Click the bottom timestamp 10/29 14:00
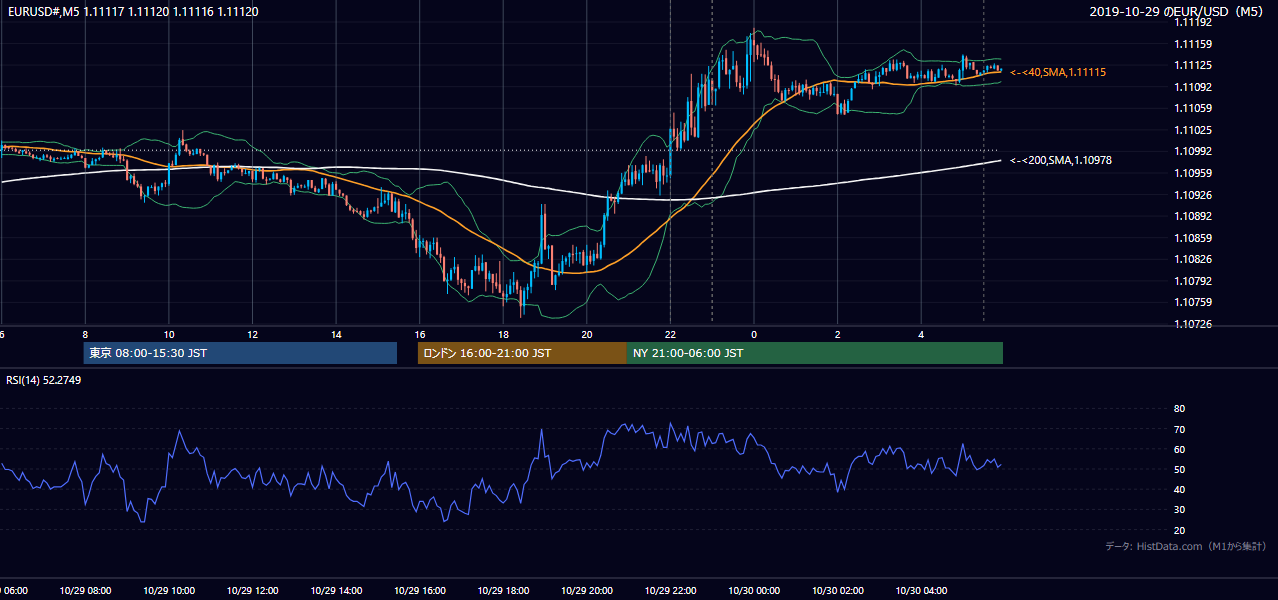Screen dimensions: 1278x600 336,591
